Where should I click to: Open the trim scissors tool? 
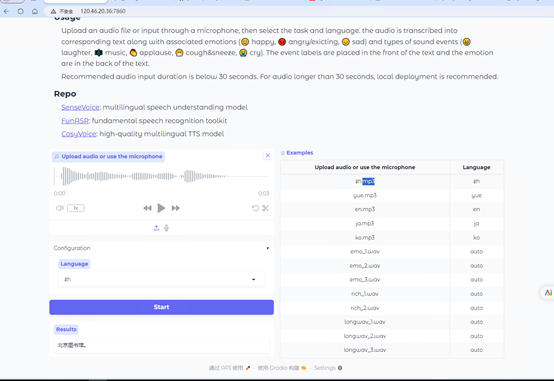point(265,208)
